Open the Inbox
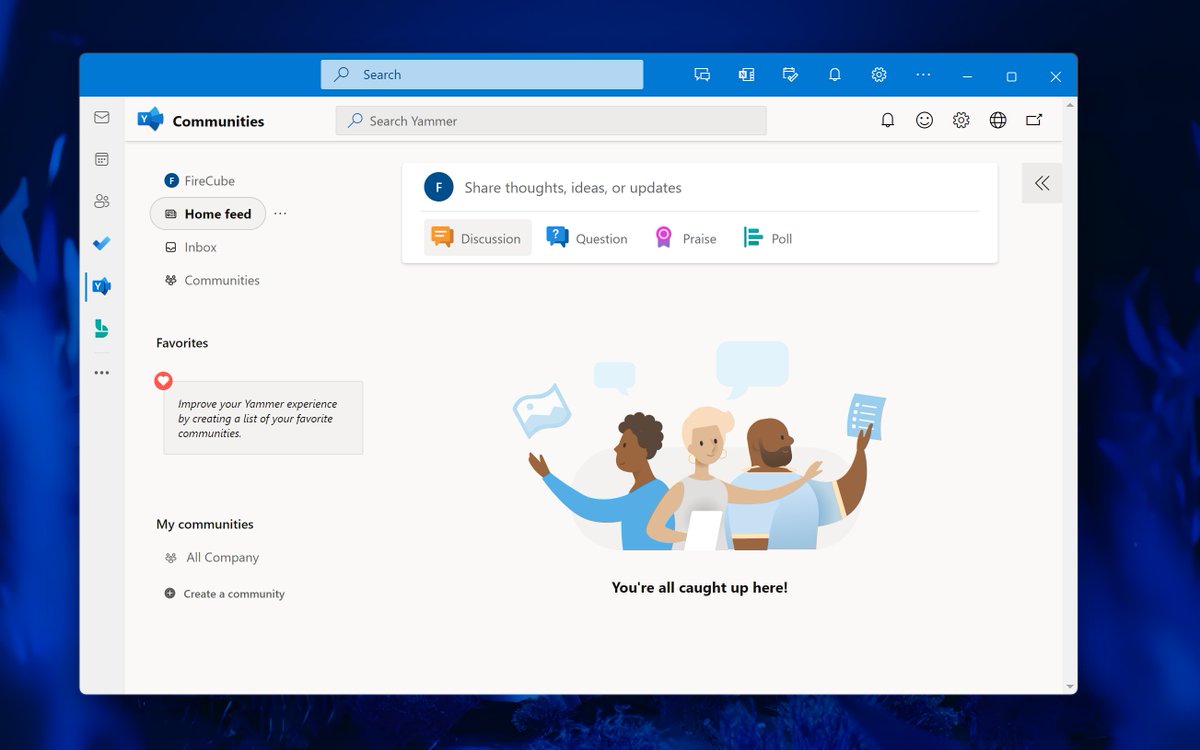The width and height of the screenshot is (1200, 750). pos(191,247)
